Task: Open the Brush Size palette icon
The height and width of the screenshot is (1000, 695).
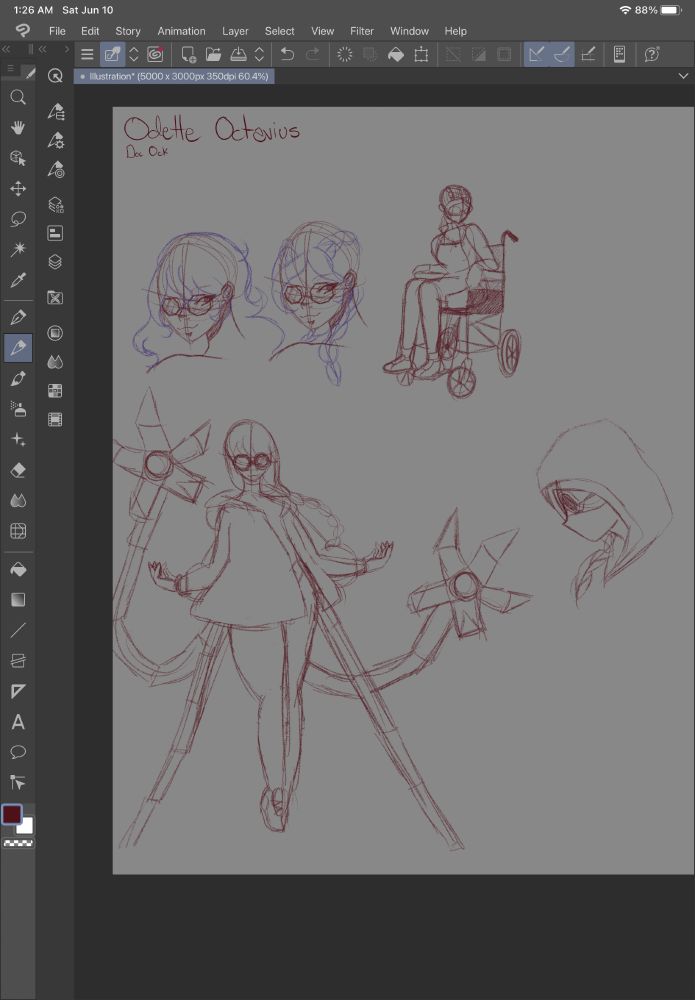Action: tap(55, 170)
